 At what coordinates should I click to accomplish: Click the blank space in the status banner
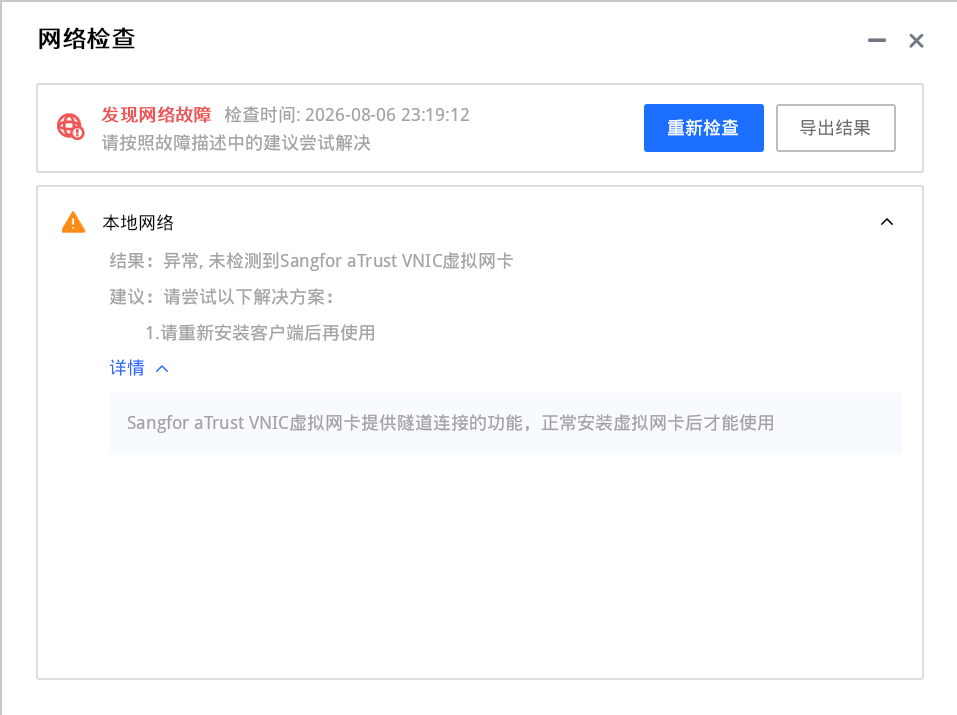click(x=555, y=128)
